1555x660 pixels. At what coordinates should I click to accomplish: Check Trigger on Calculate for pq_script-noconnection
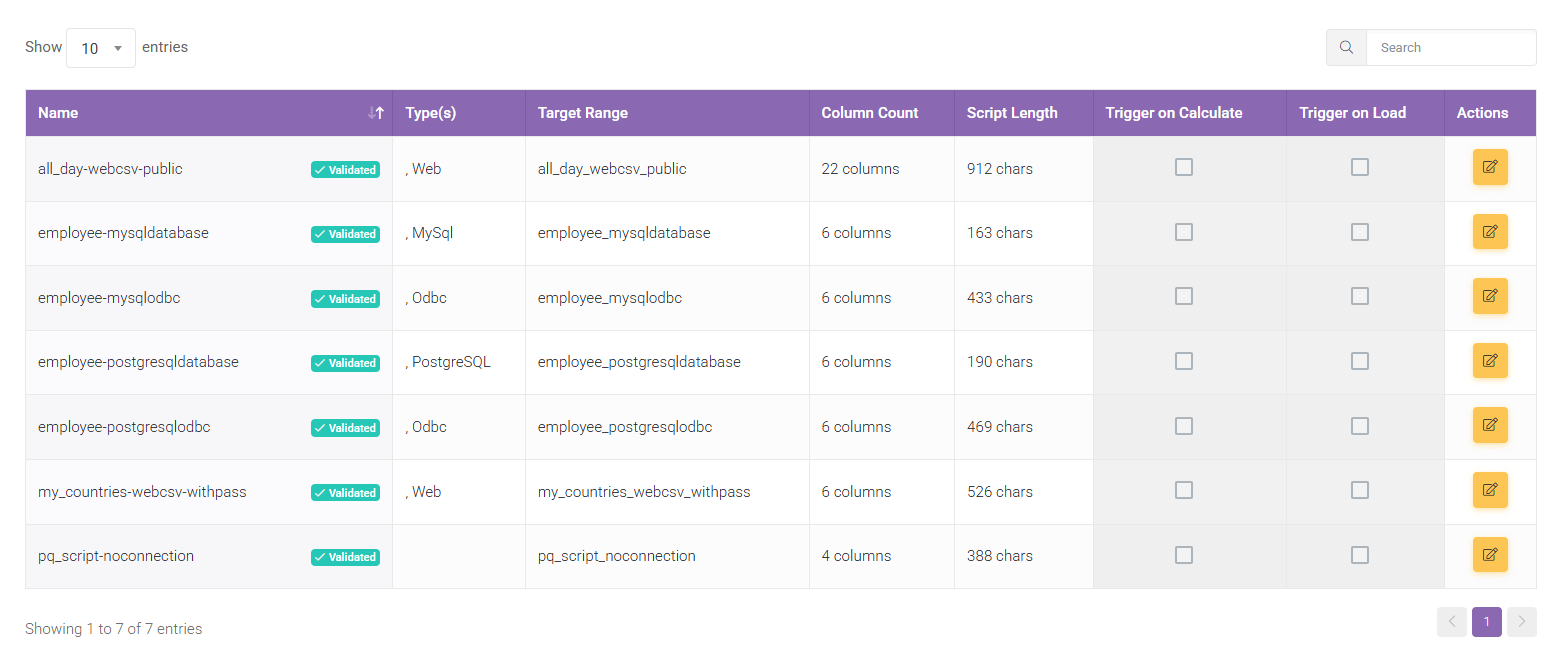pos(1184,554)
